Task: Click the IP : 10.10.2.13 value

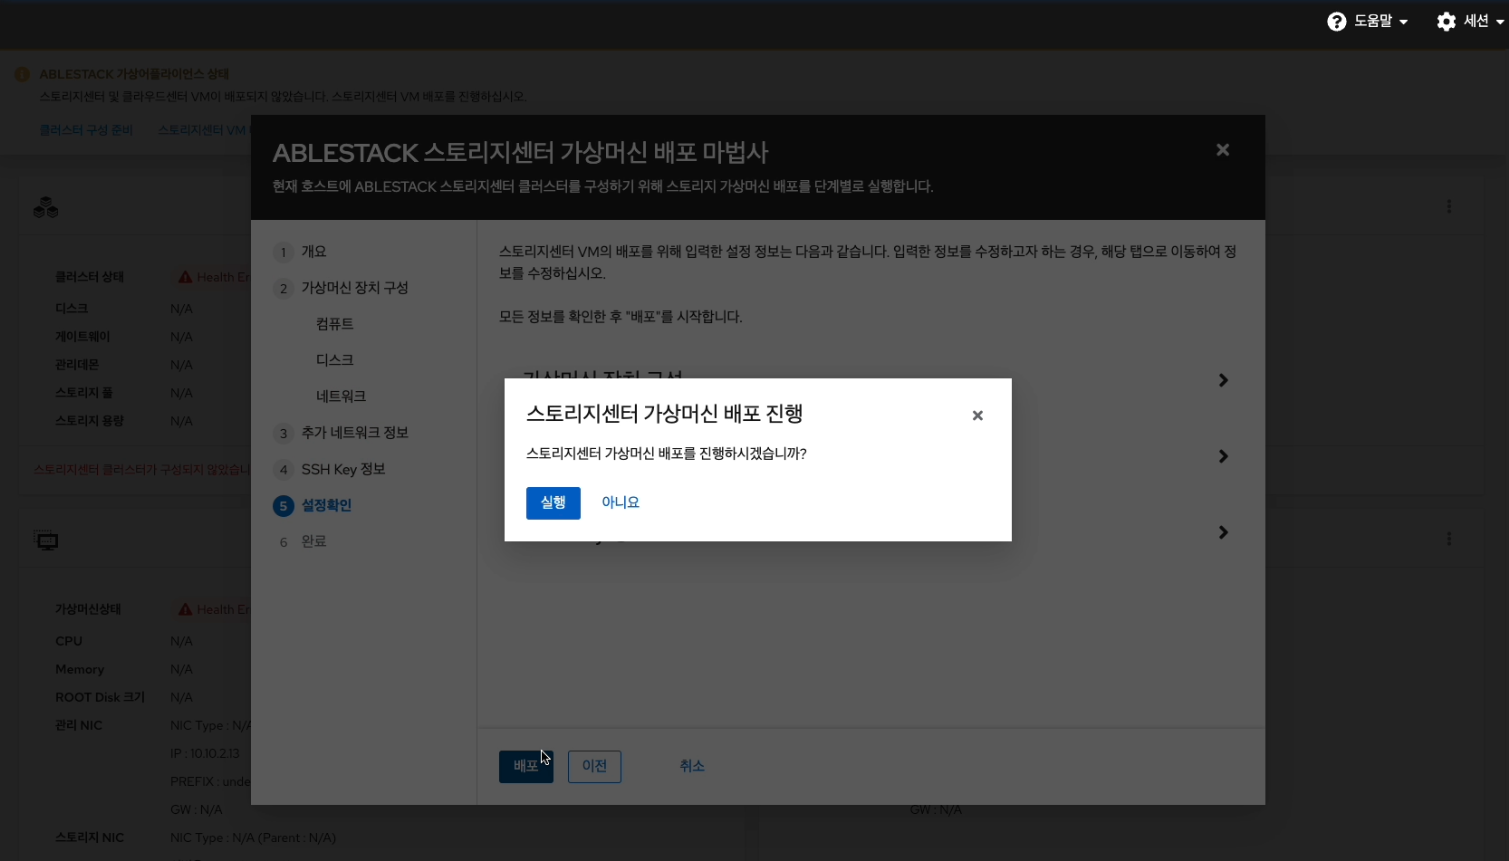Action: point(205,753)
